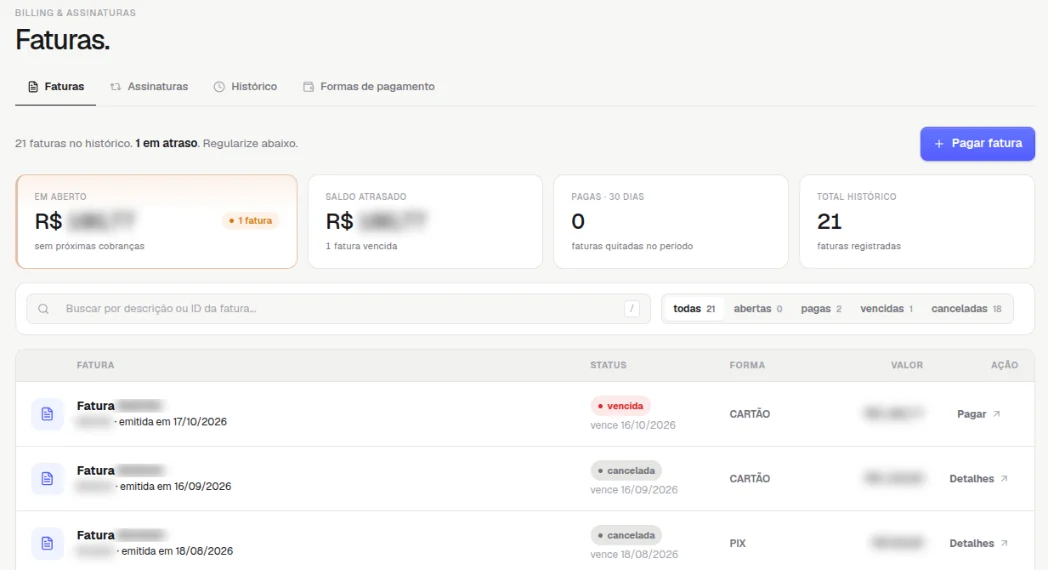The height and width of the screenshot is (570, 1048).
Task: Select the Total histórico card
Action: point(917,222)
